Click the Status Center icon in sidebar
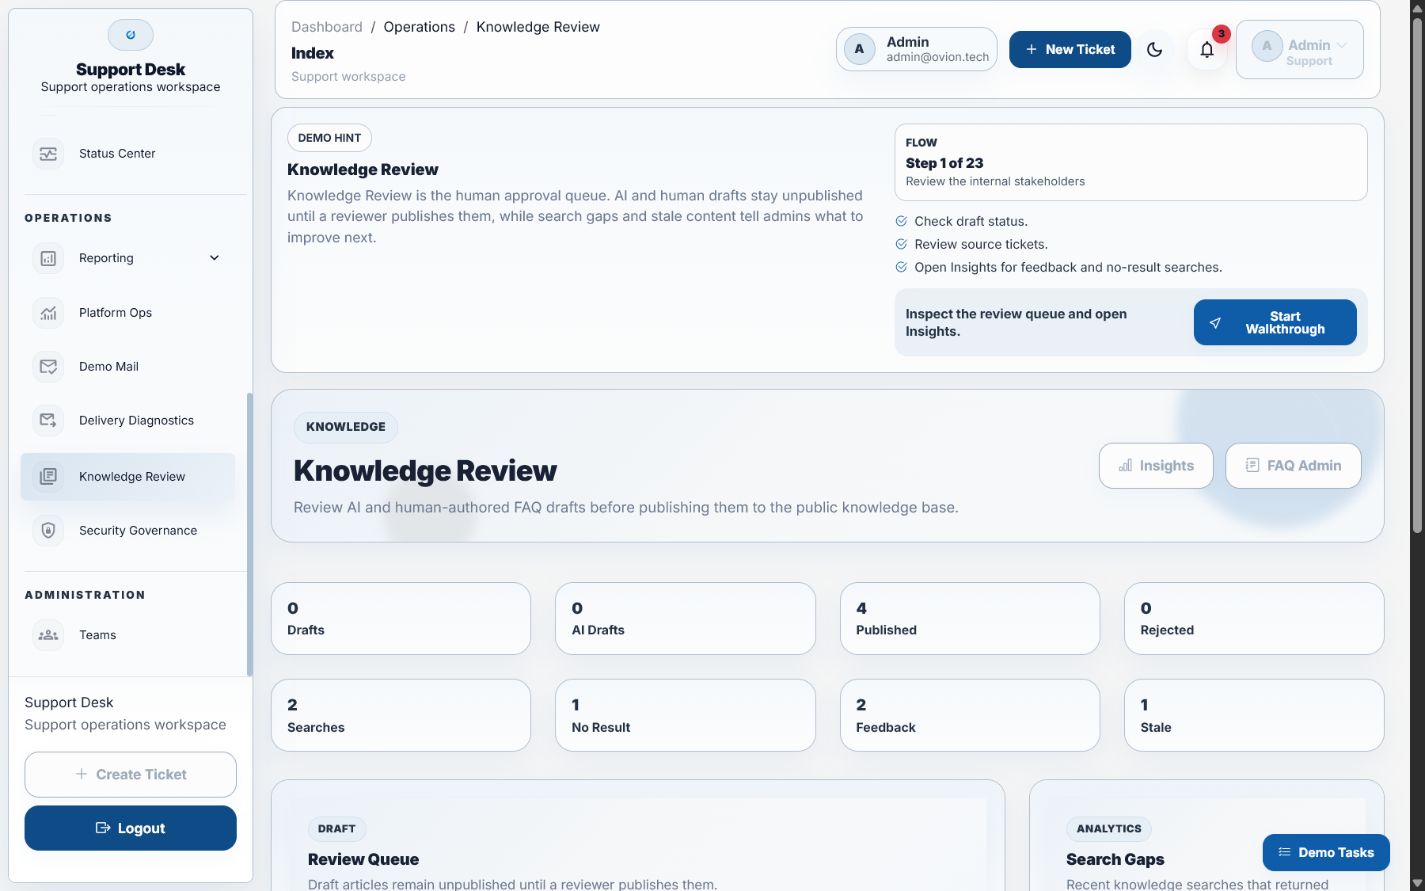 coord(48,154)
